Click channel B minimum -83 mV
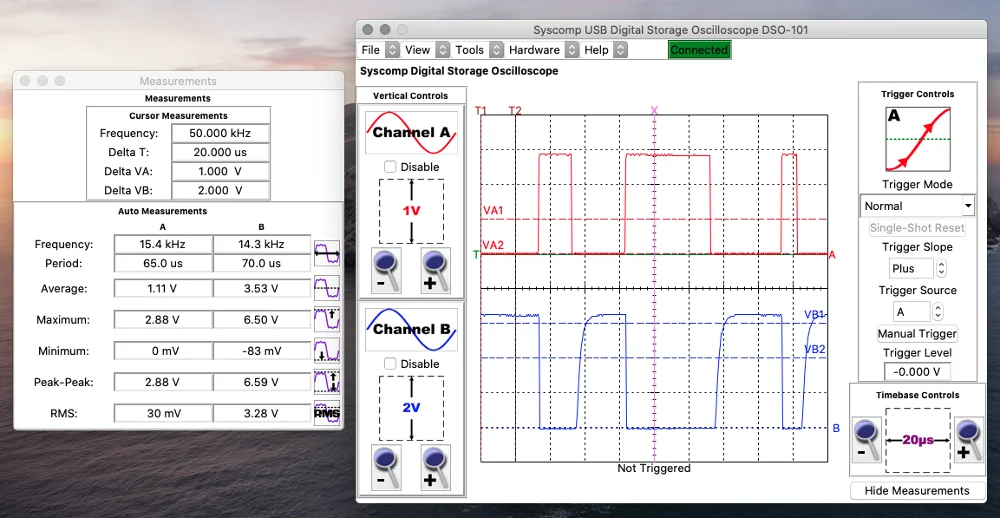Image resolution: width=1000 pixels, height=518 pixels. pyautogui.click(x=261, y=351)
